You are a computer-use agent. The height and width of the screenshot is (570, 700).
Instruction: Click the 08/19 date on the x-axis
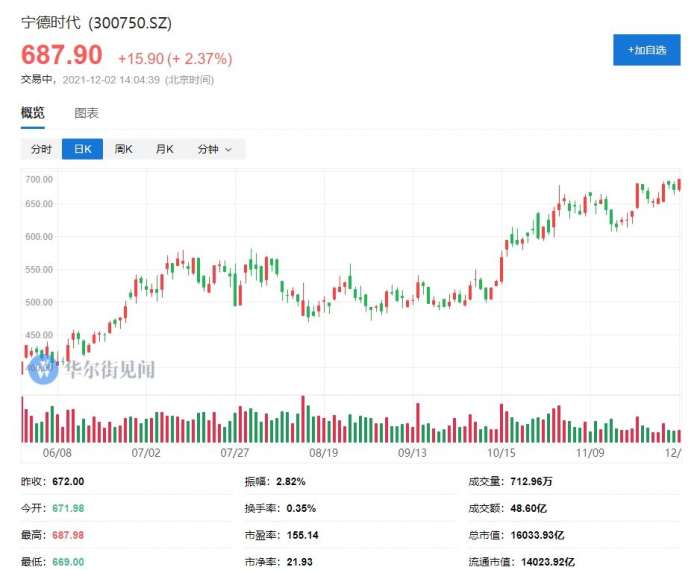[323, 452]
